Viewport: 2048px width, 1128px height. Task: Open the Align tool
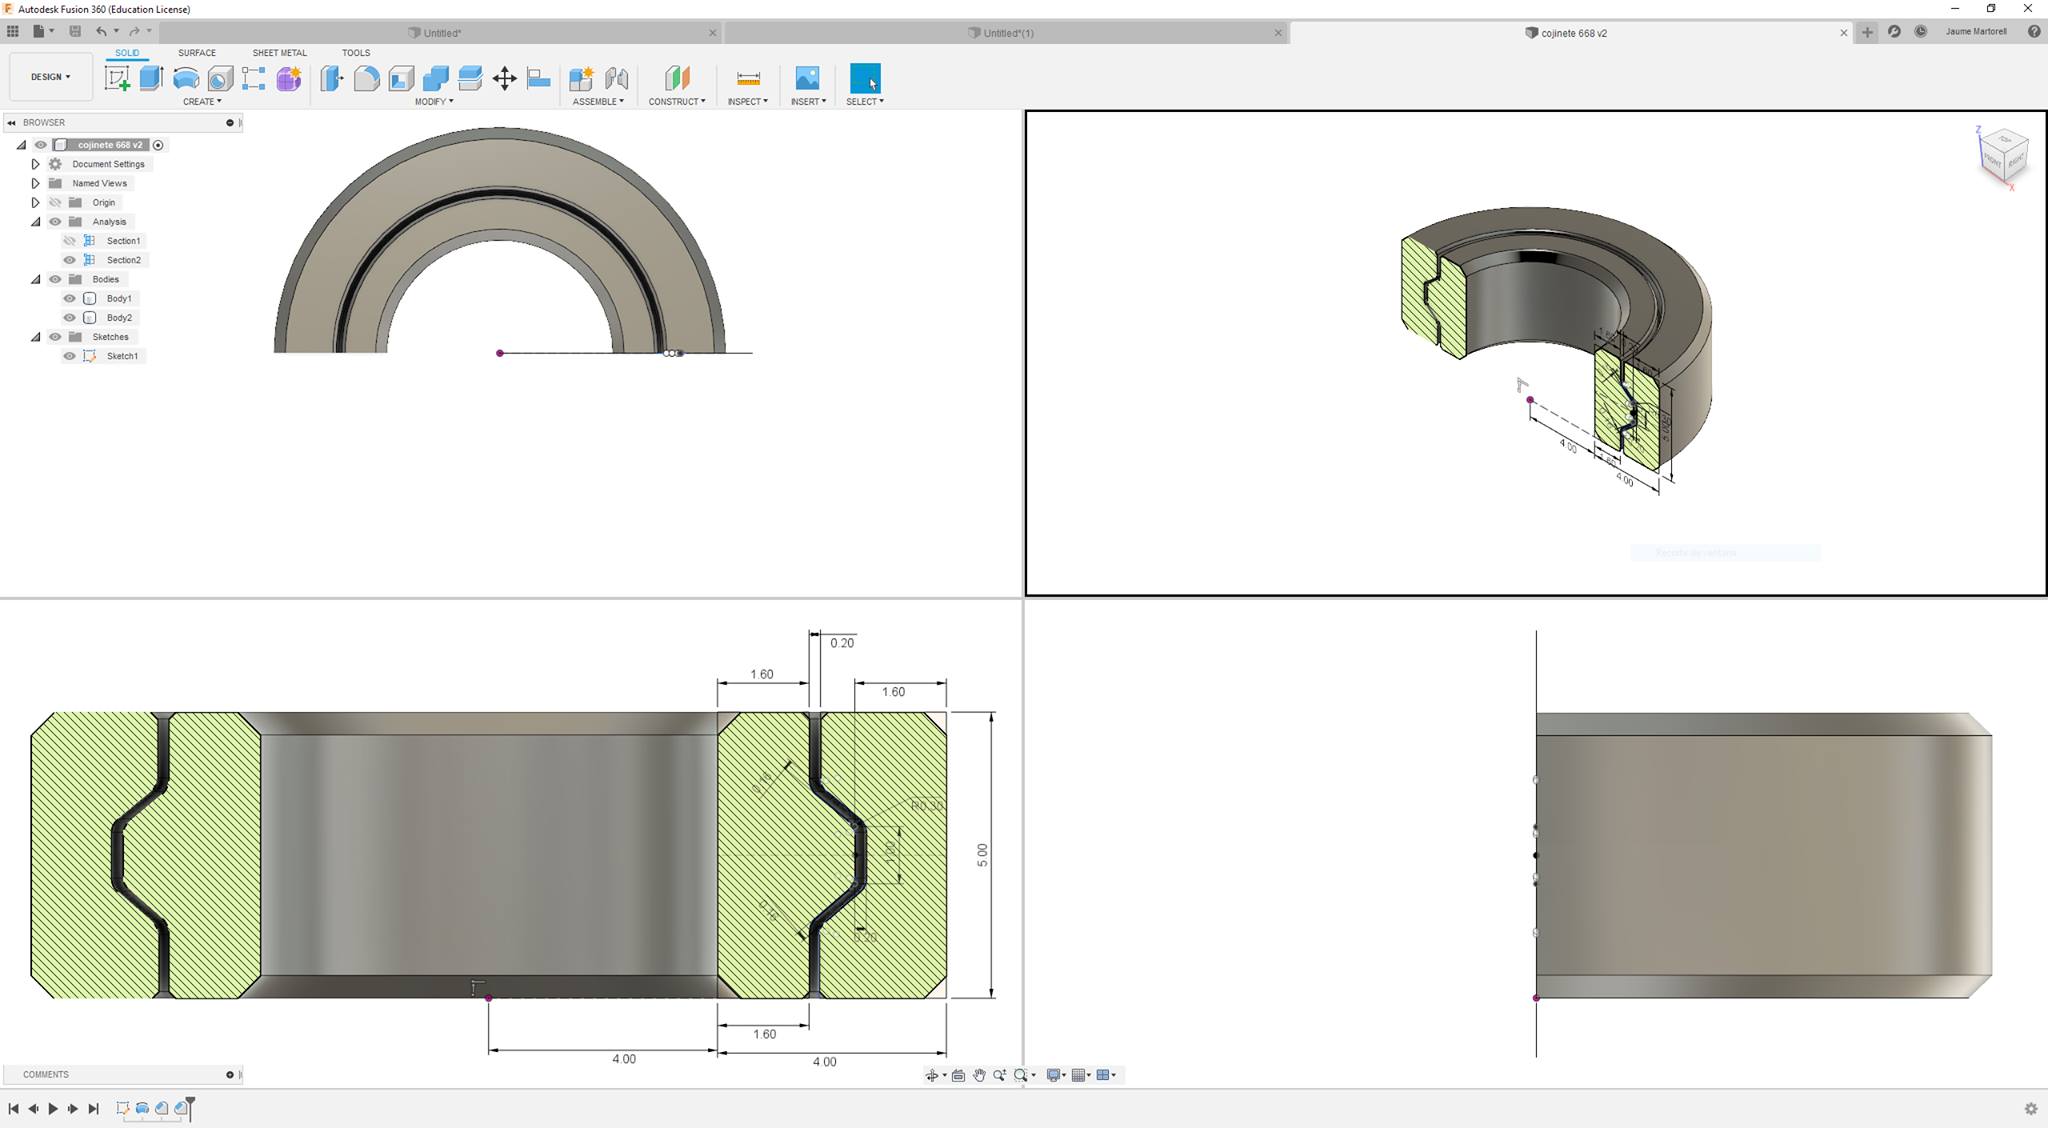tap(539, 78)
